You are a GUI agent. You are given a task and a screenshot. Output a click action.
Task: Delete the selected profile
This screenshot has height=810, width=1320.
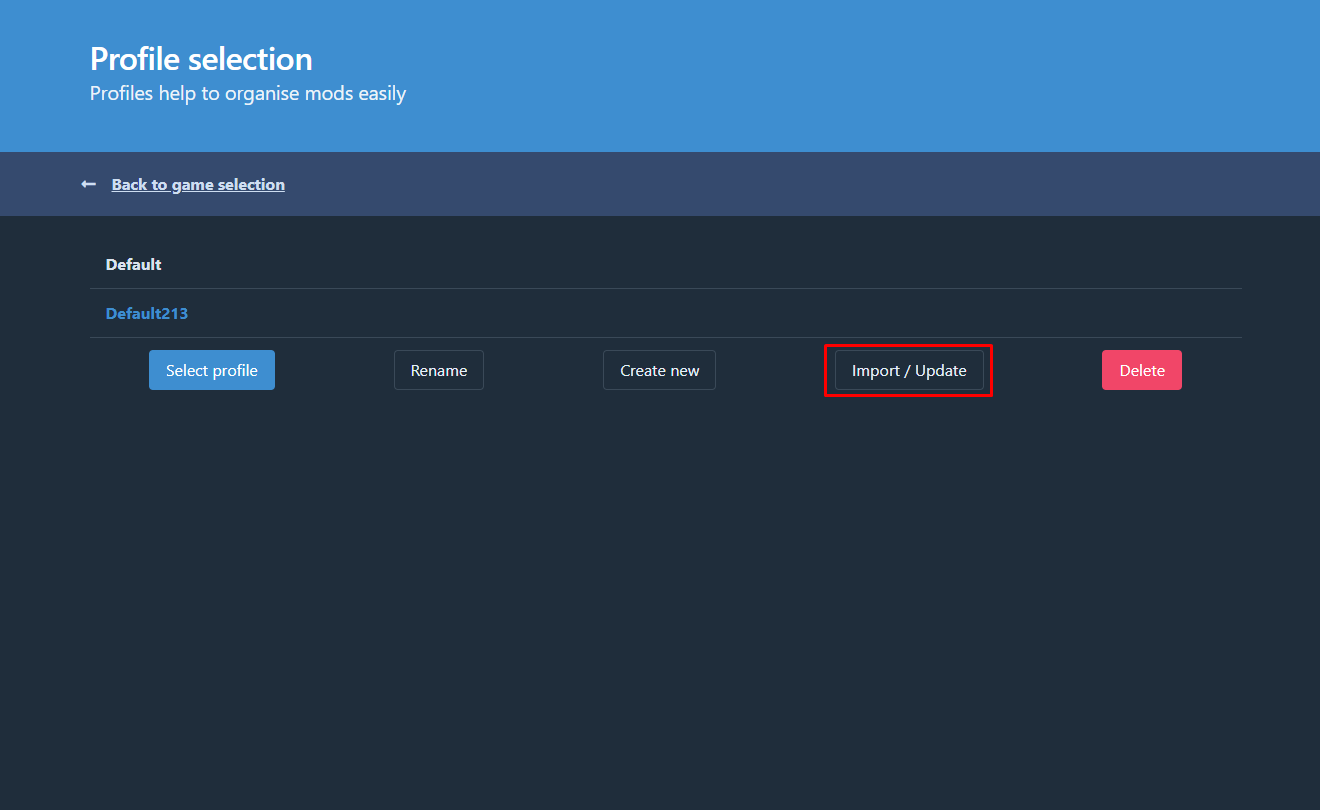click(1141, 370)
